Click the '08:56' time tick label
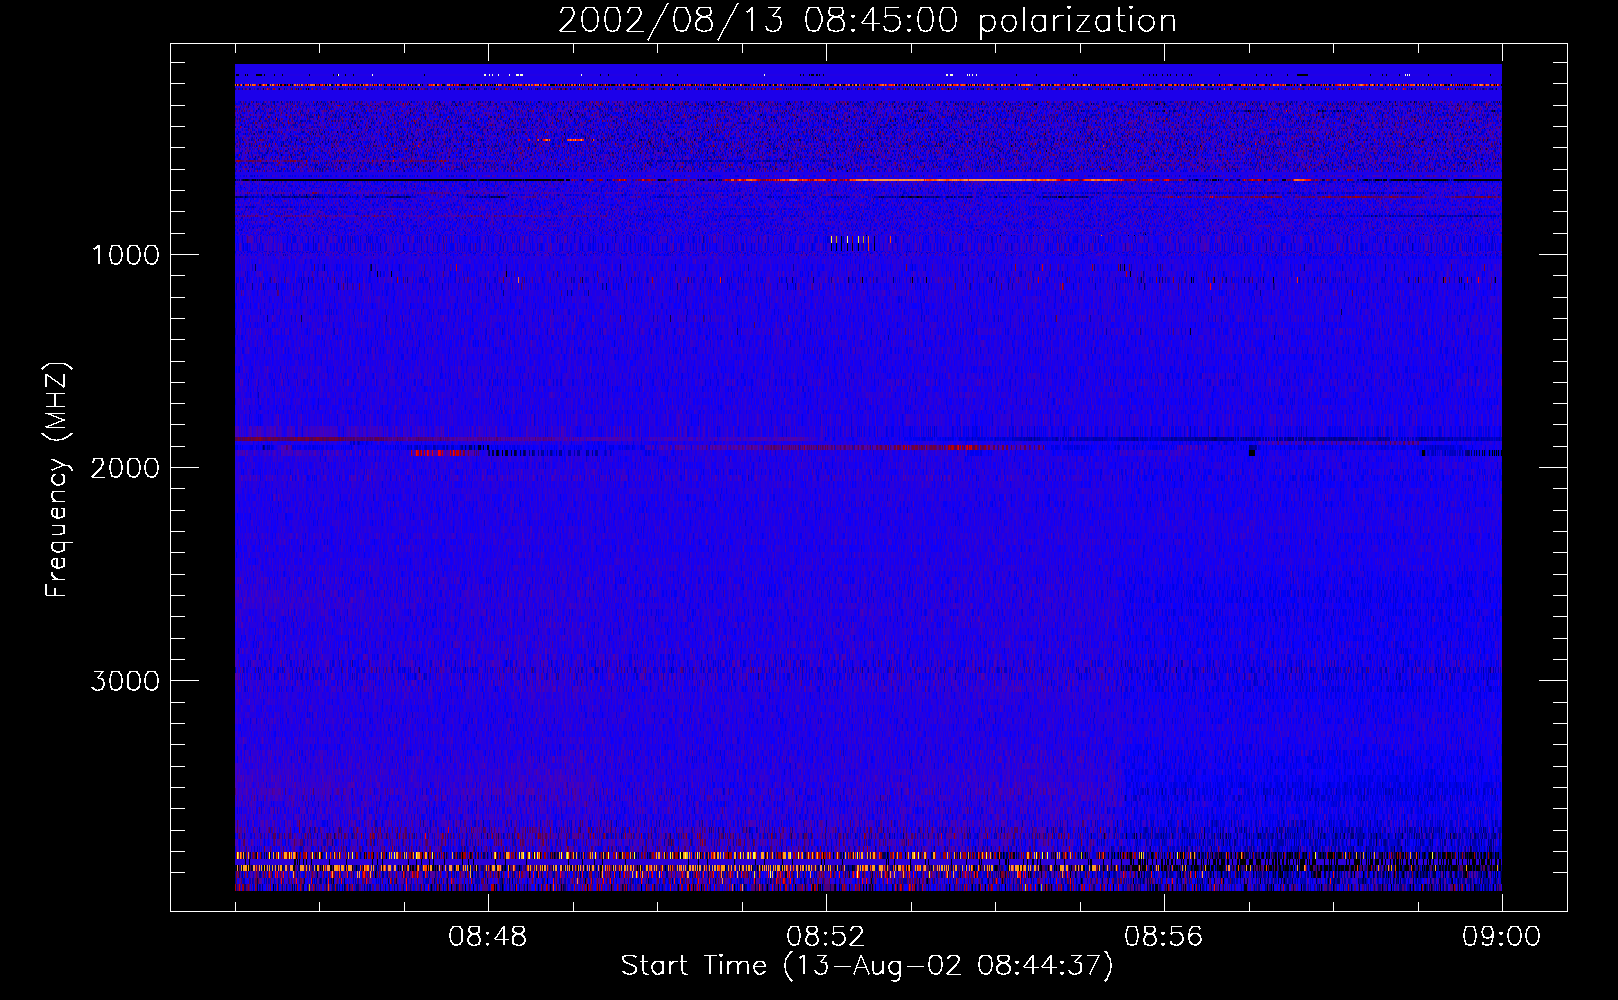 [1164, 937]
